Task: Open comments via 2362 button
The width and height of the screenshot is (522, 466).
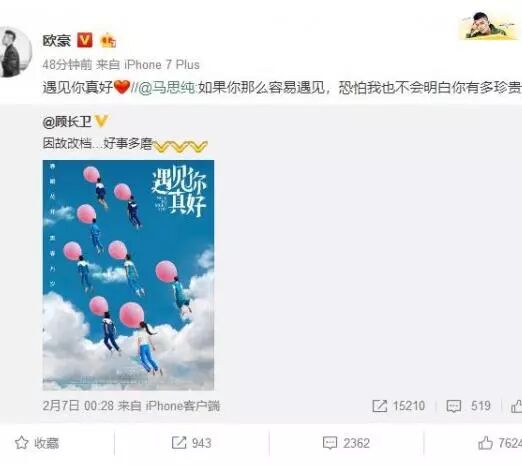Action: point(346,443)
